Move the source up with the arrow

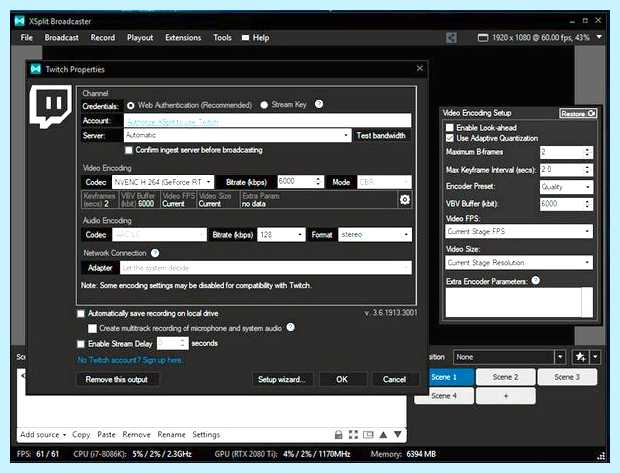383,435
